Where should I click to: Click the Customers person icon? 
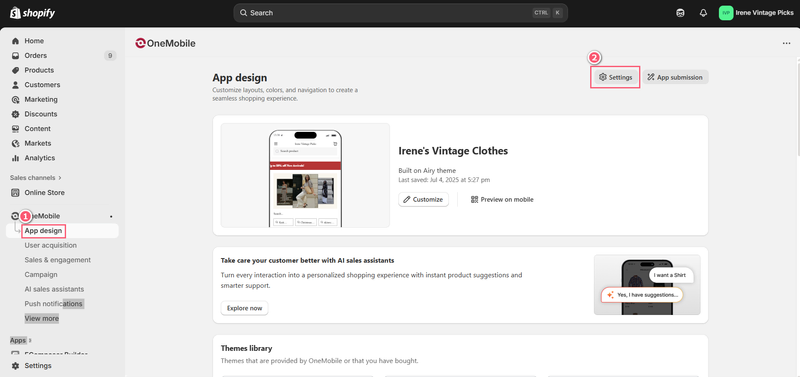pos(15,85)
